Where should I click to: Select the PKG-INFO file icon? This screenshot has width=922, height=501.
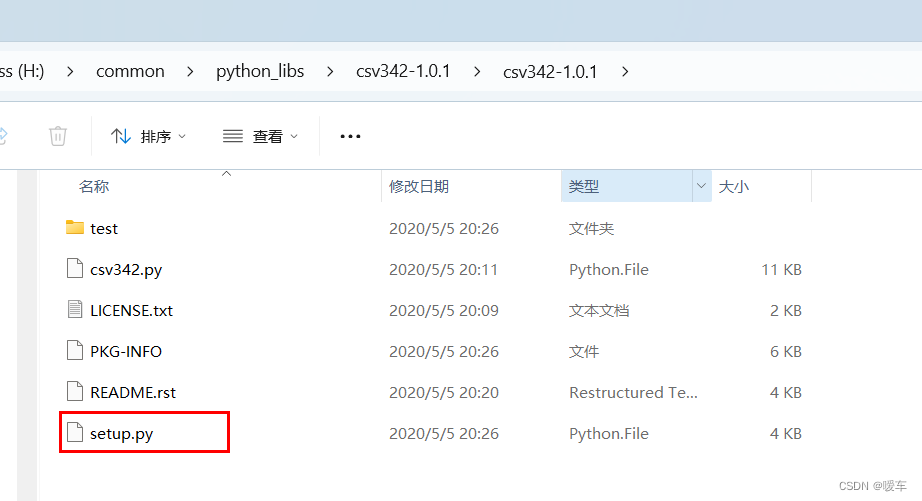pos(75,350)
